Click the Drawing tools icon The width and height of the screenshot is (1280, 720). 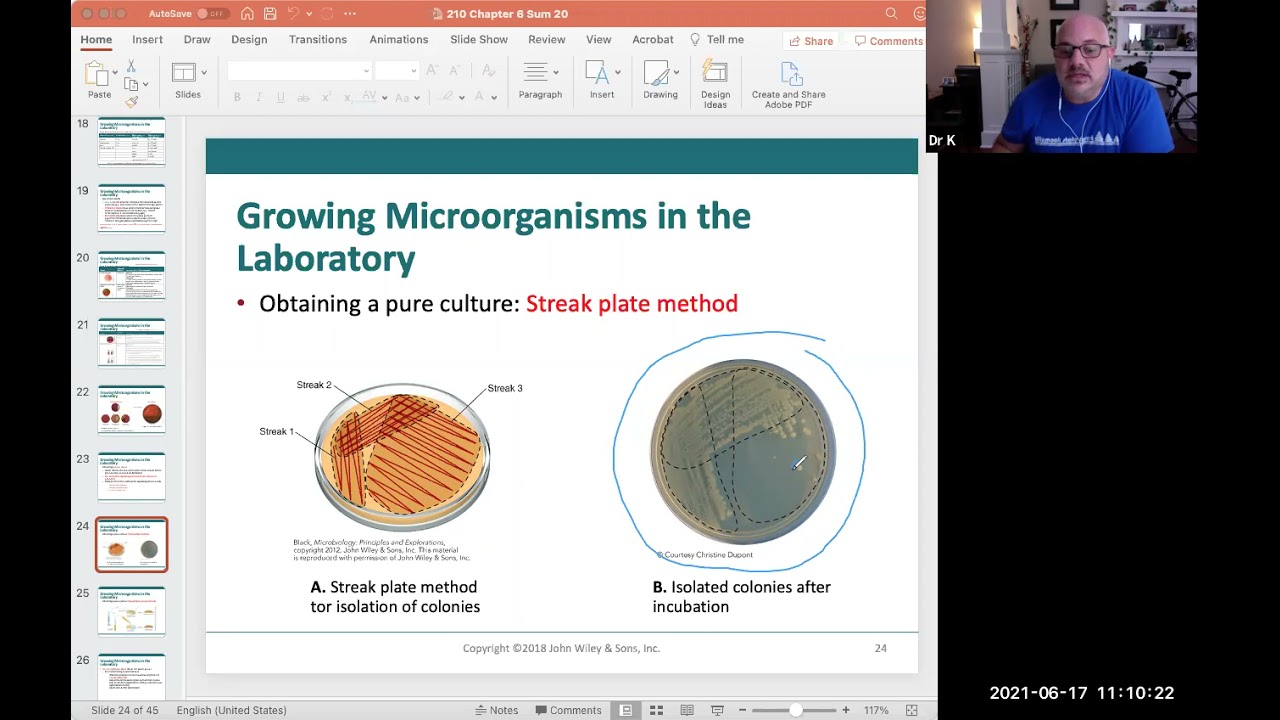click(656, 73)
